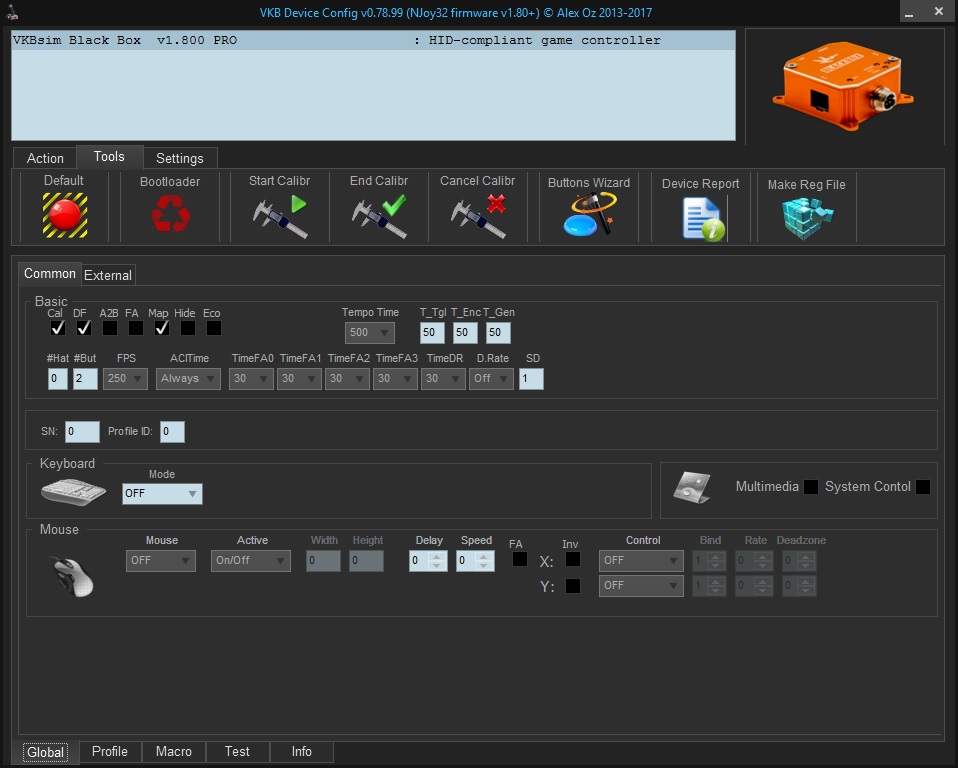This screenshot has width=958, height=768.
Task: Uncheck the Map checkbox
Action: [x=162, y=328]
